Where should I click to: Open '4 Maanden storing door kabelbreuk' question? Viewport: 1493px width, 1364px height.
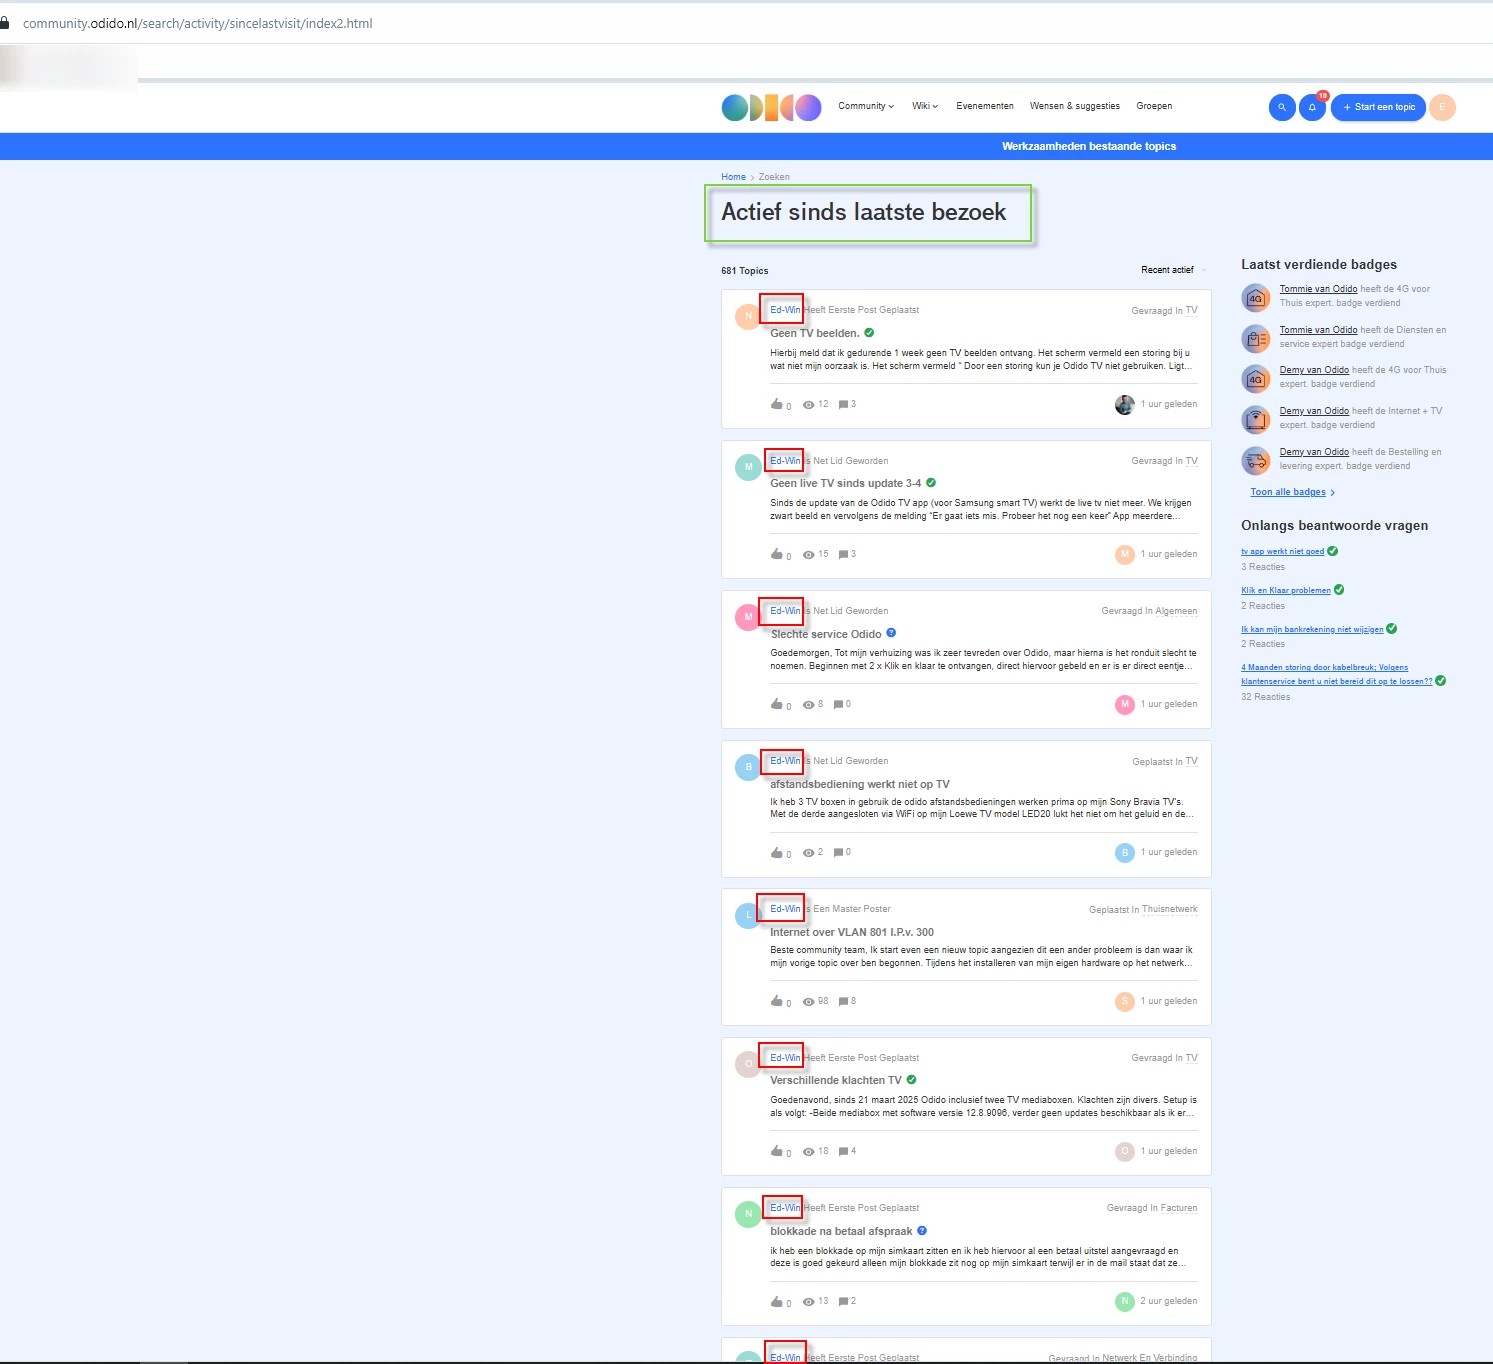tap(1337, 674)
